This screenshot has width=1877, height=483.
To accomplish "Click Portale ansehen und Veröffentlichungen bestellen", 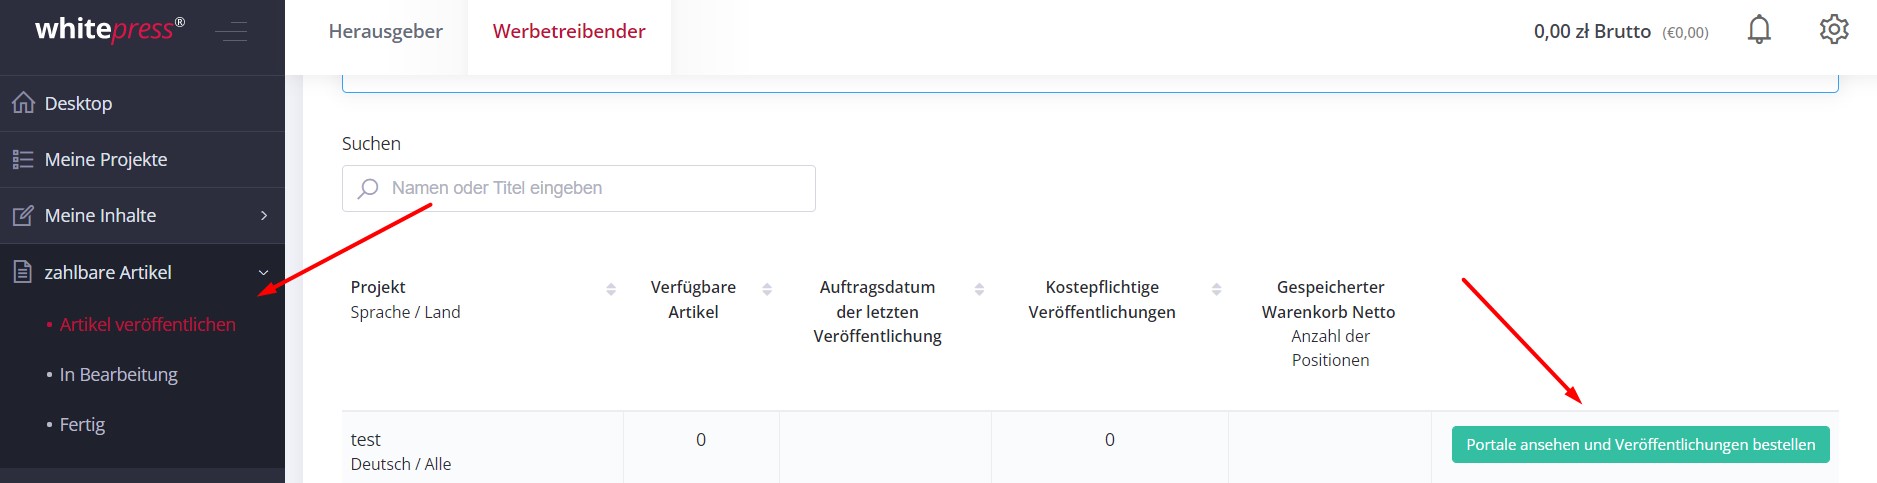I will 1640,445.
